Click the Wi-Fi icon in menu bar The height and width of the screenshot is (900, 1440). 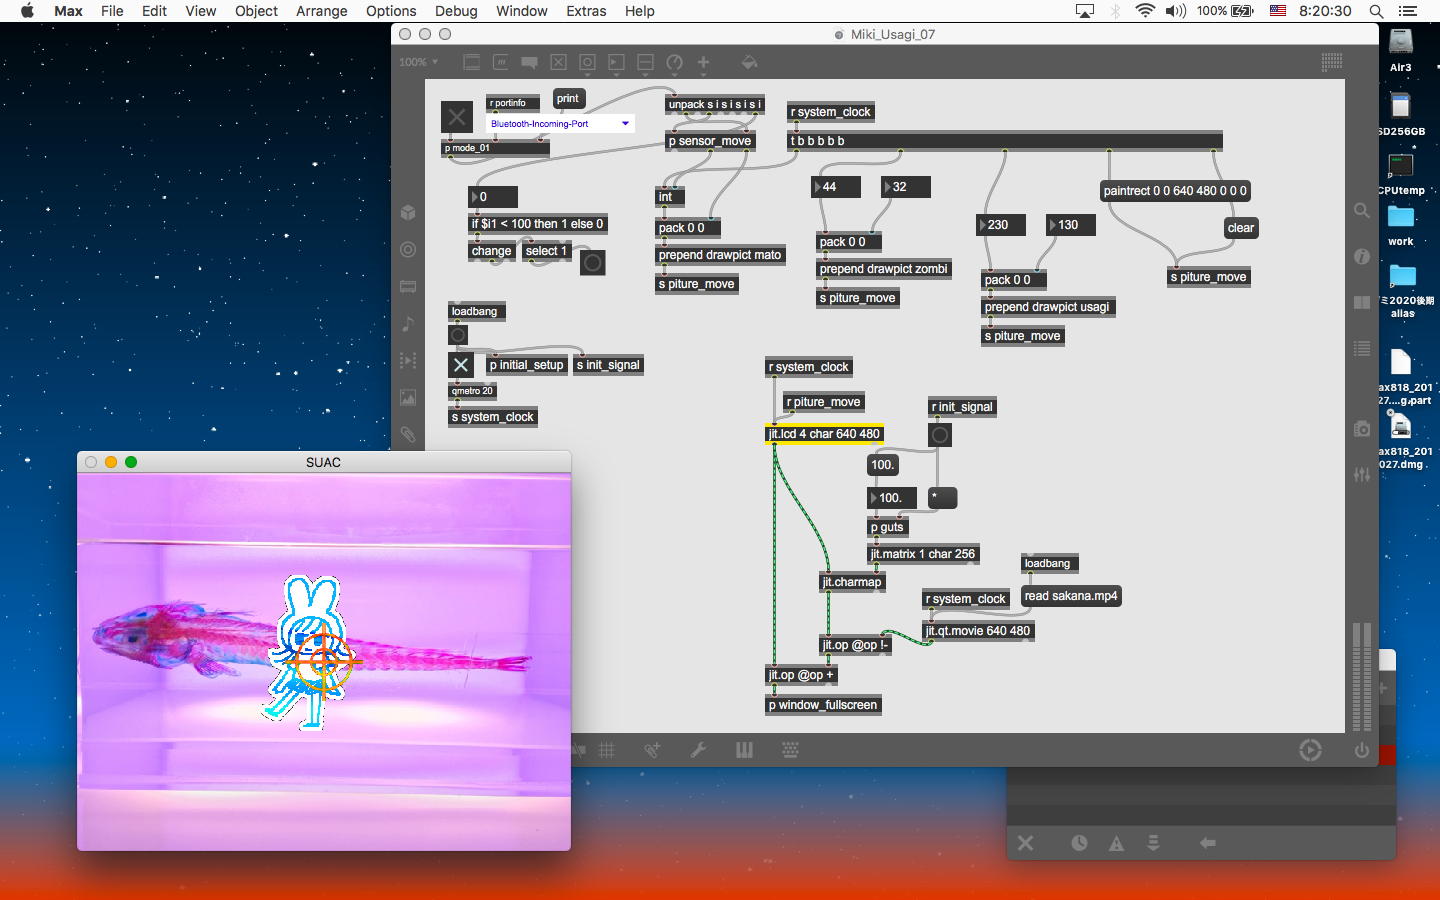tap(1145, 11)
